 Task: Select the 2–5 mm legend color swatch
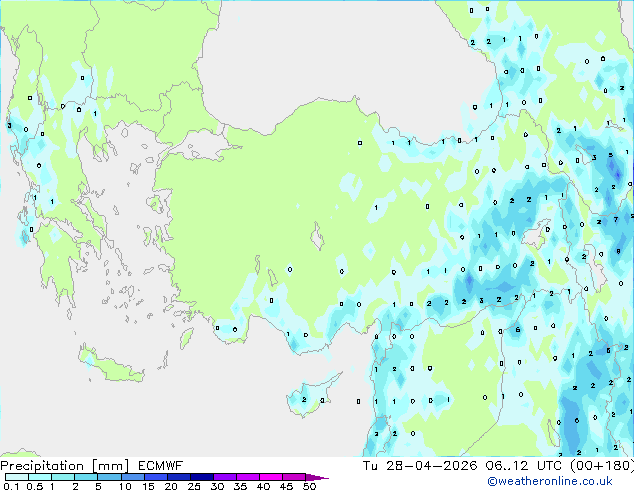[86, 477]
